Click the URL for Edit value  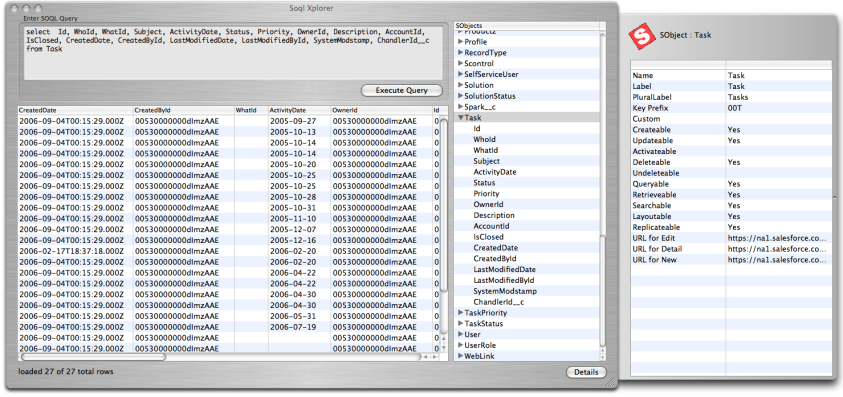point(777,238)
